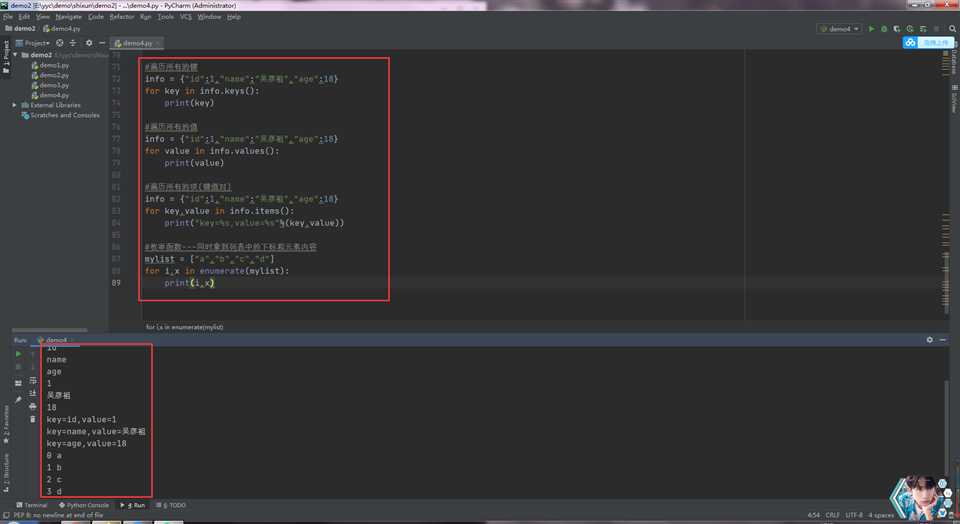Image resolution: width=960 pixels, height=524 pixels.
Task: Open Search Everywhere magnifier icon
Action: pyautogui.click(x=952, y=29)
